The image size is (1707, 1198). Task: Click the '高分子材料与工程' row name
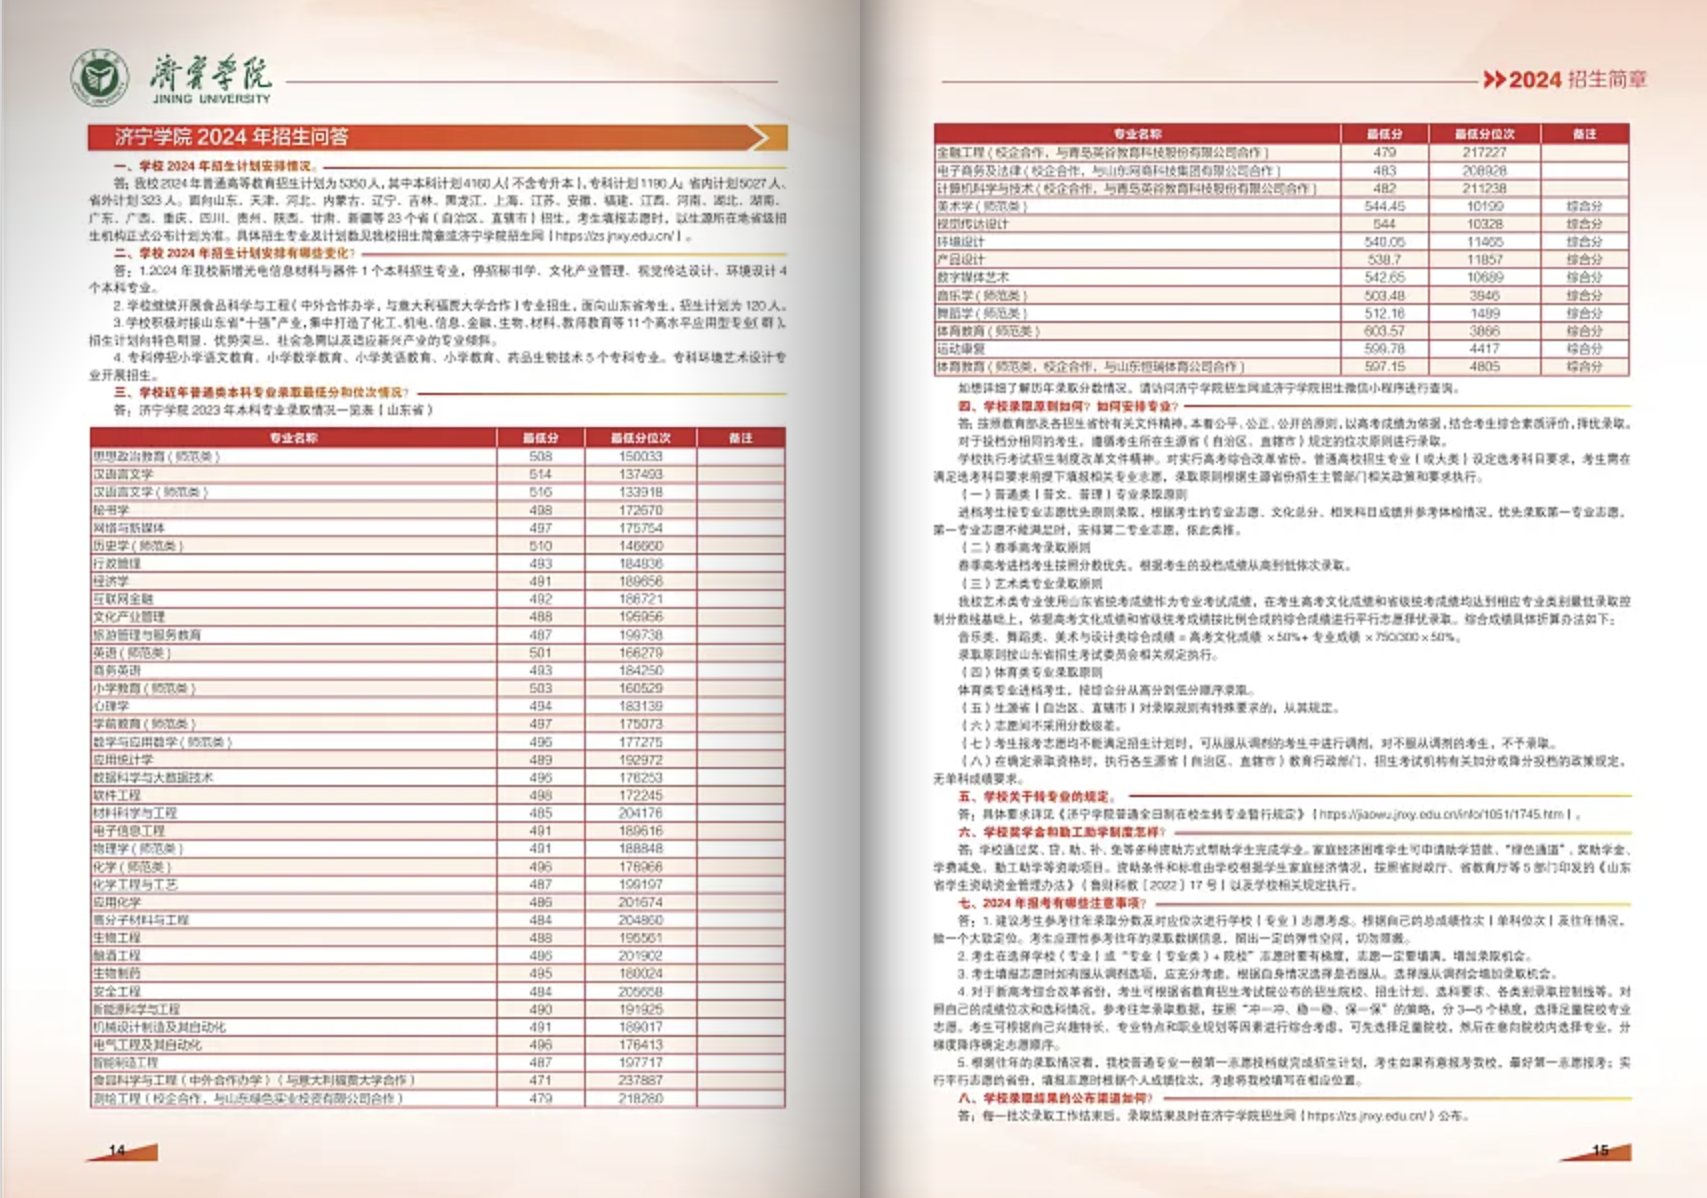[141, 920]
